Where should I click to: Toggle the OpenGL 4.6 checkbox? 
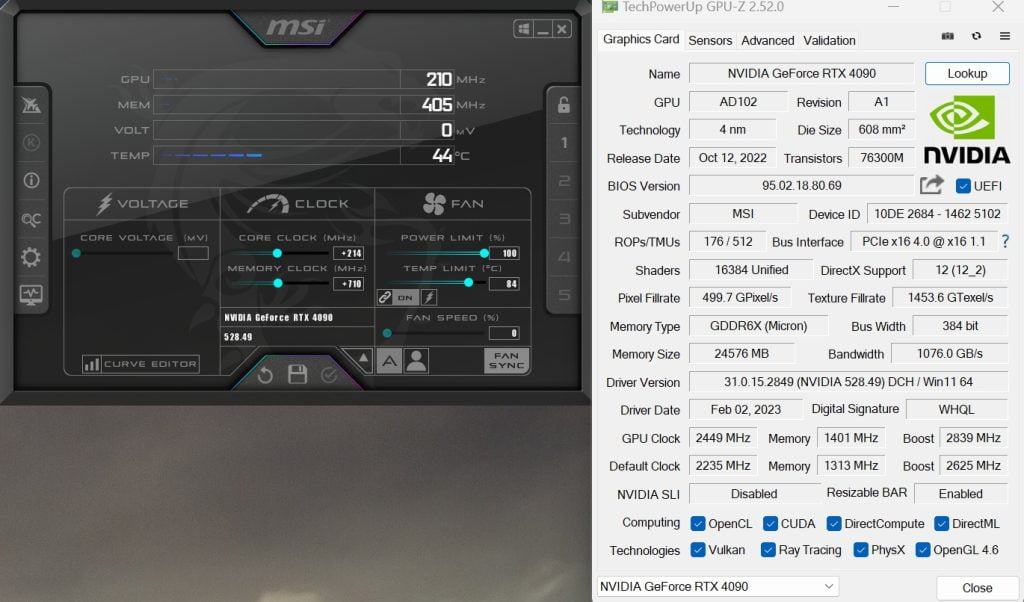pos(923,550)
